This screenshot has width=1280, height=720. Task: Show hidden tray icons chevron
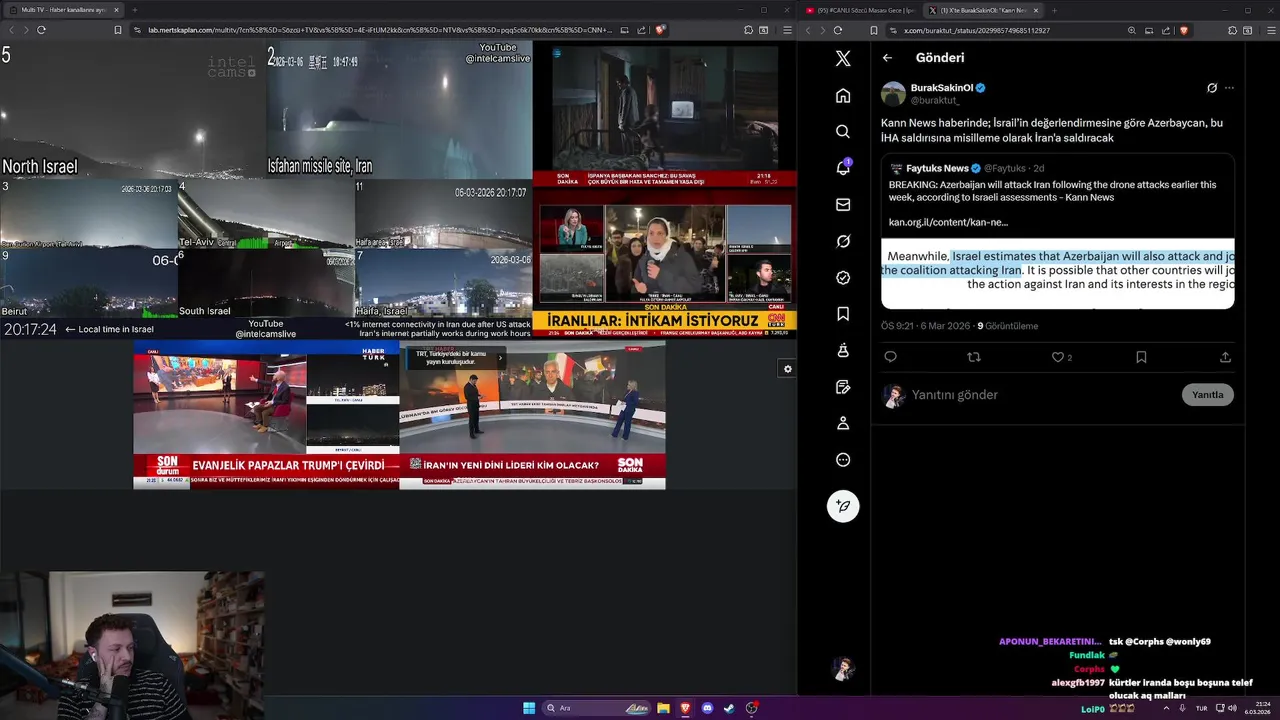(x=1166, y=708)
